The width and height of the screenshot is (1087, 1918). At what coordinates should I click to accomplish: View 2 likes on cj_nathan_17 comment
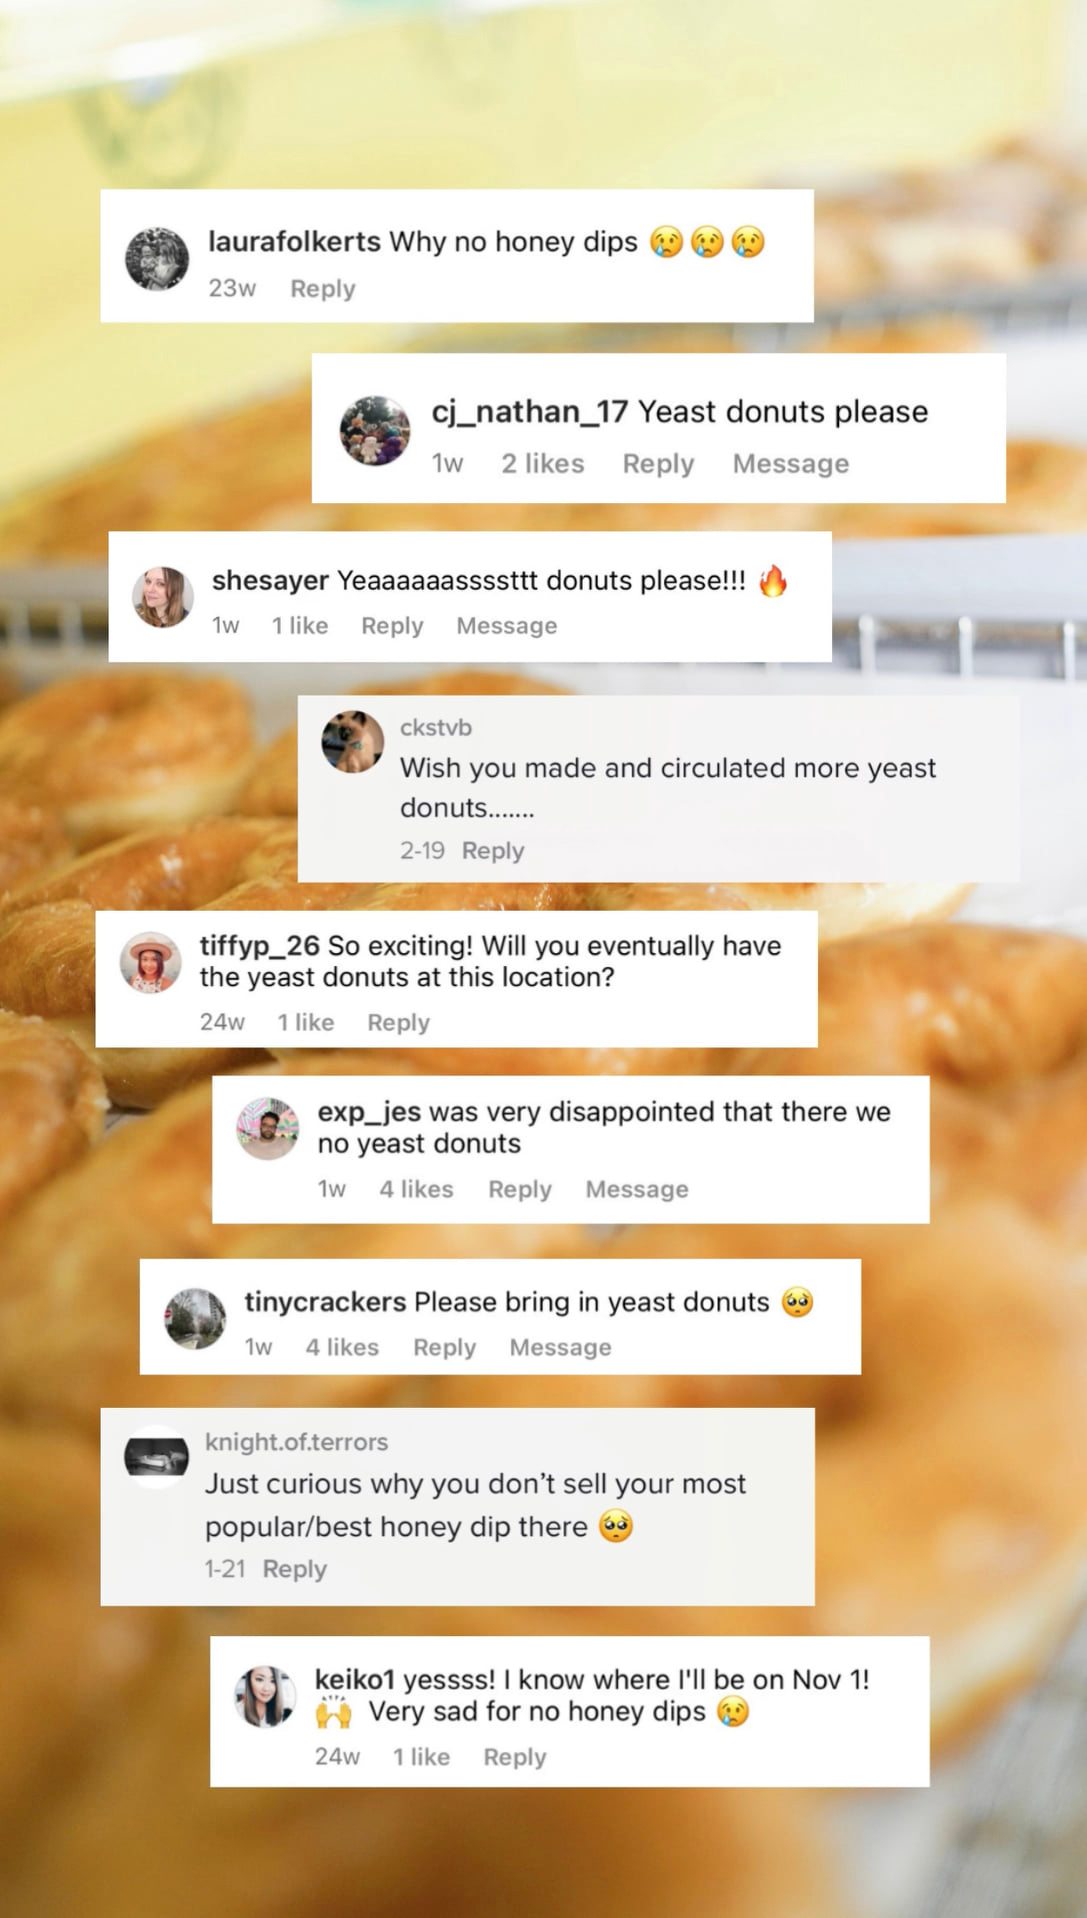[x=542, y=463]
